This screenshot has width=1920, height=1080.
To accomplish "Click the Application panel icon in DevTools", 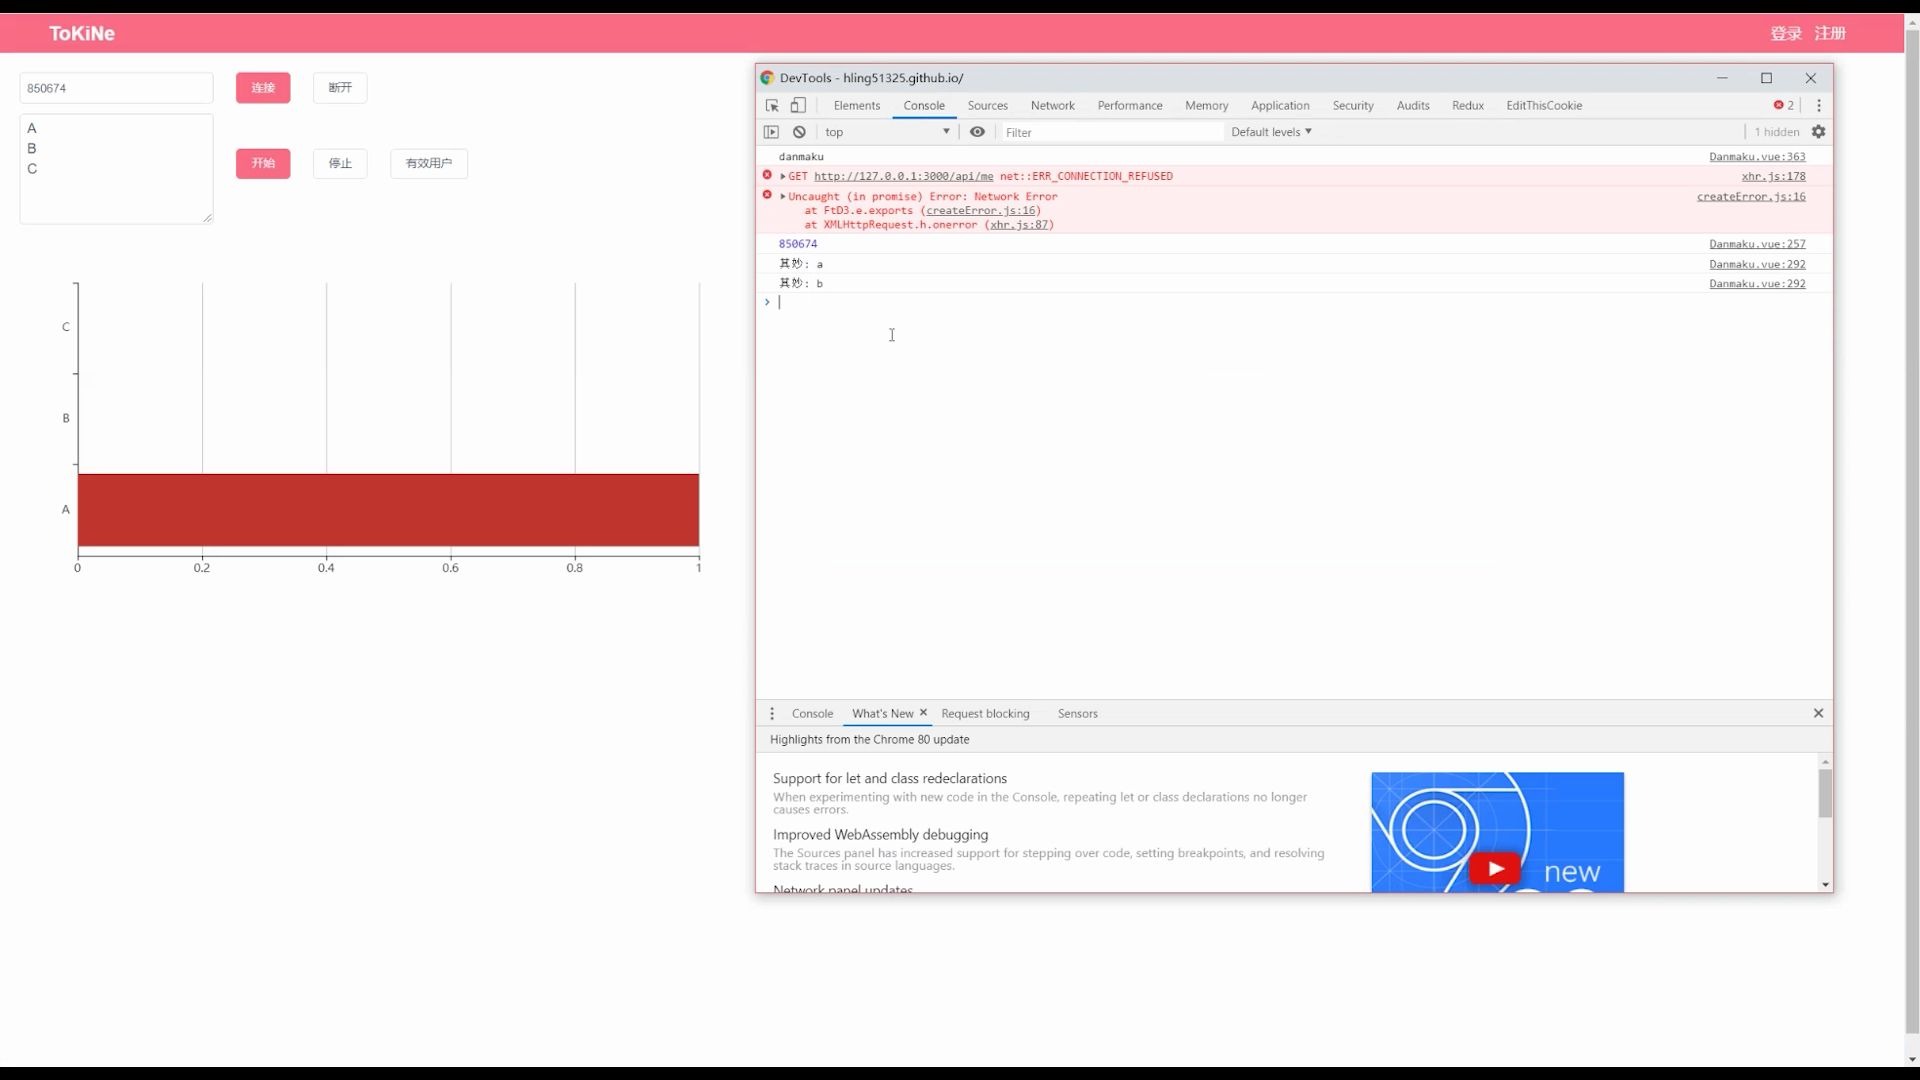I will tap(1279, 105).
